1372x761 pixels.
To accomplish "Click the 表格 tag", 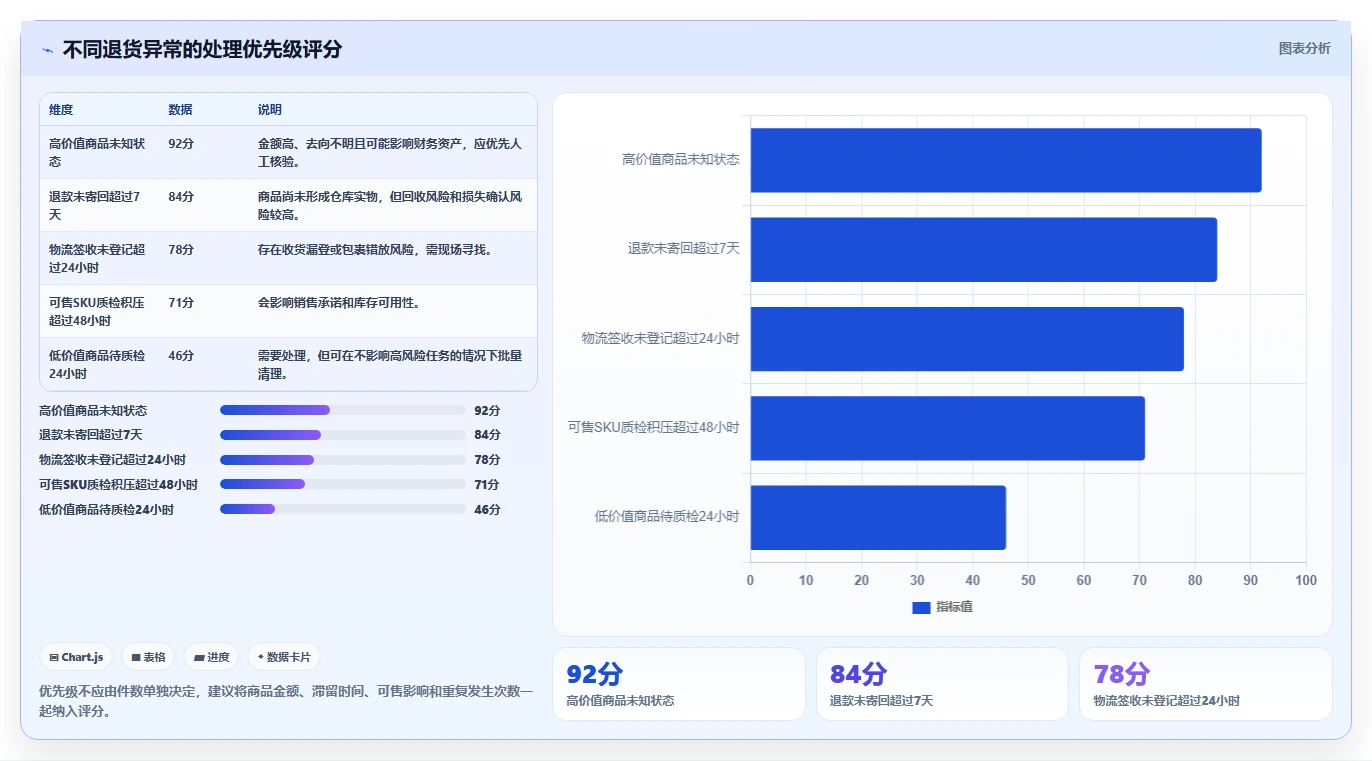I will [148, 657].
